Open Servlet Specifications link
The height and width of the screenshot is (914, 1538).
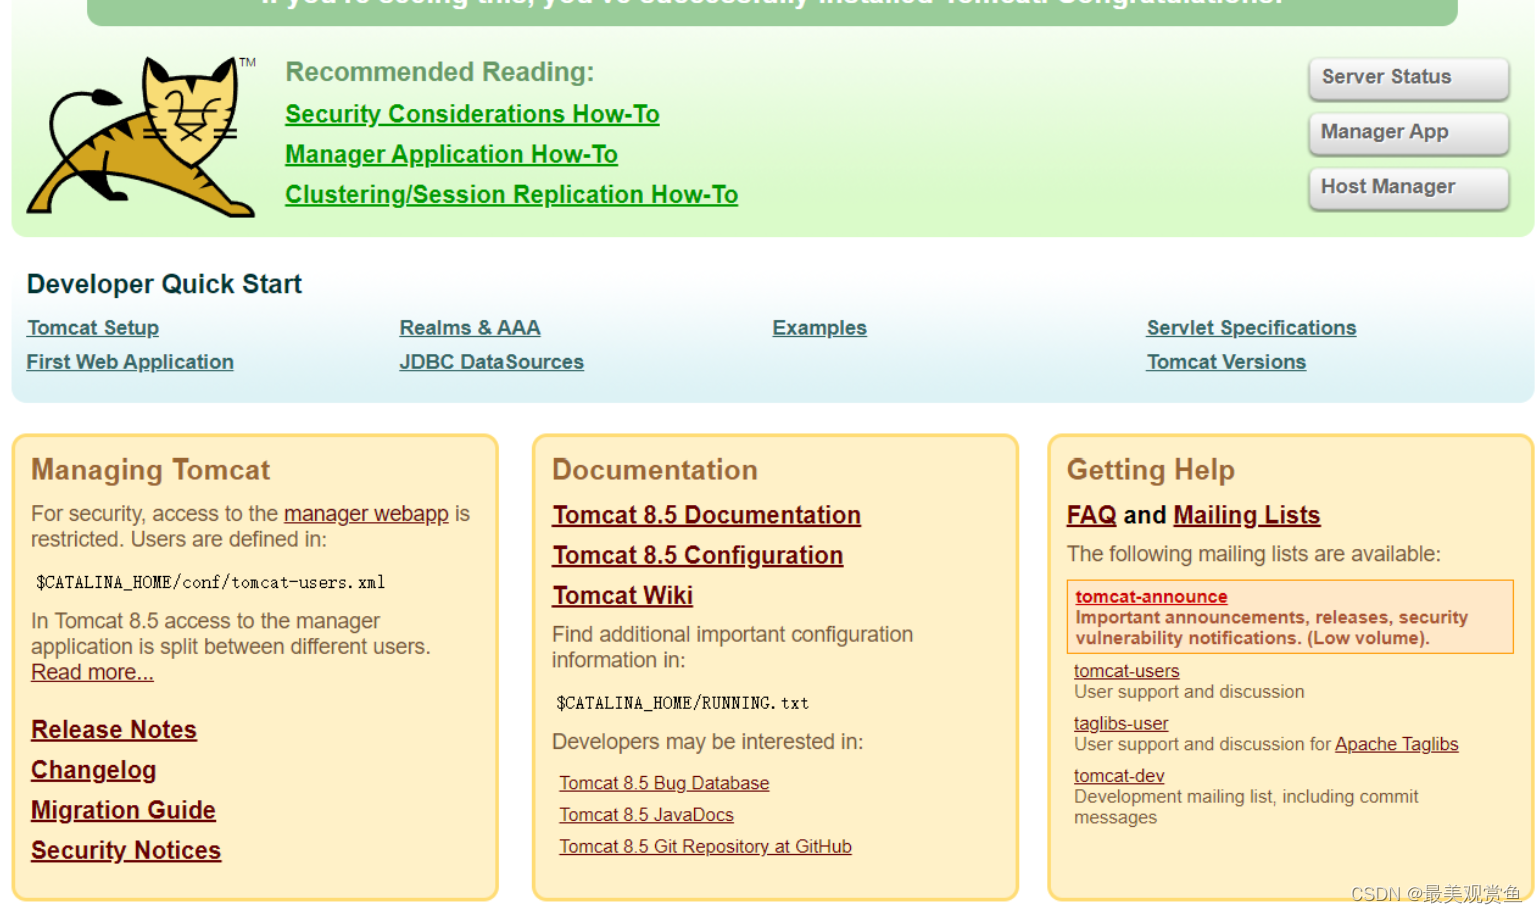click(1251, 328)
